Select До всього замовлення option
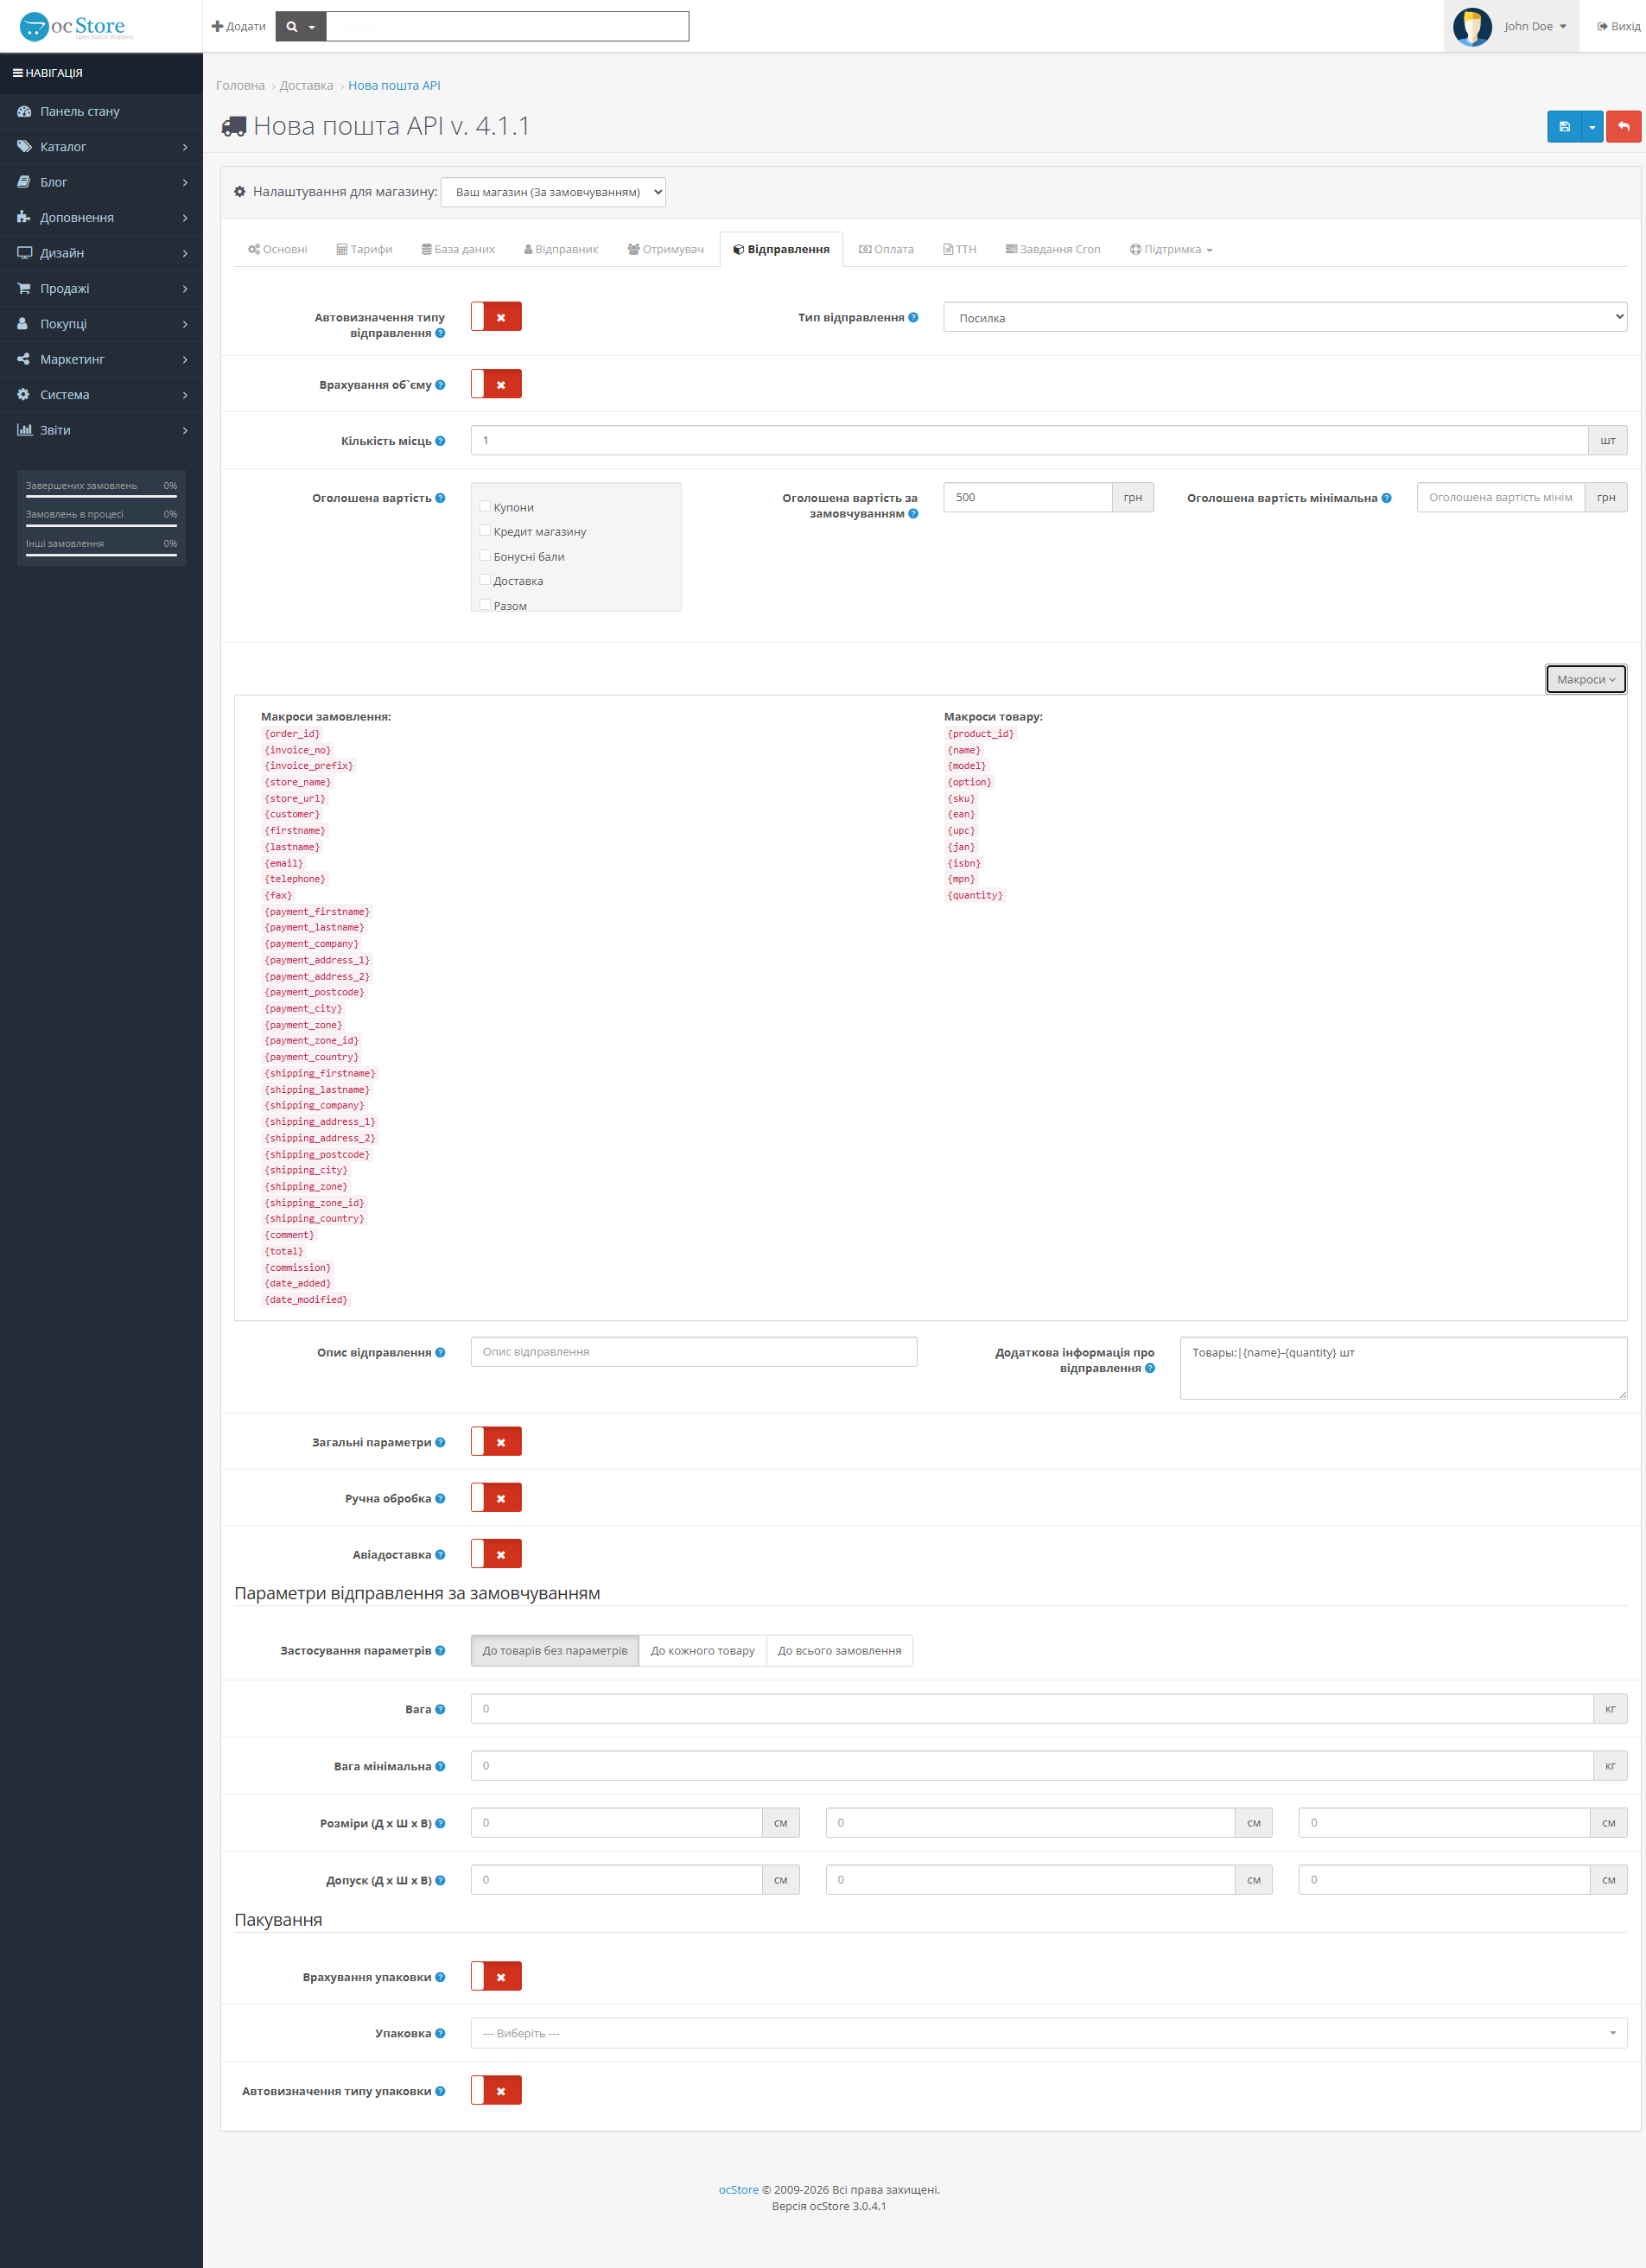Screen dimensions: 1646x2268 [x=840, y=1651]
